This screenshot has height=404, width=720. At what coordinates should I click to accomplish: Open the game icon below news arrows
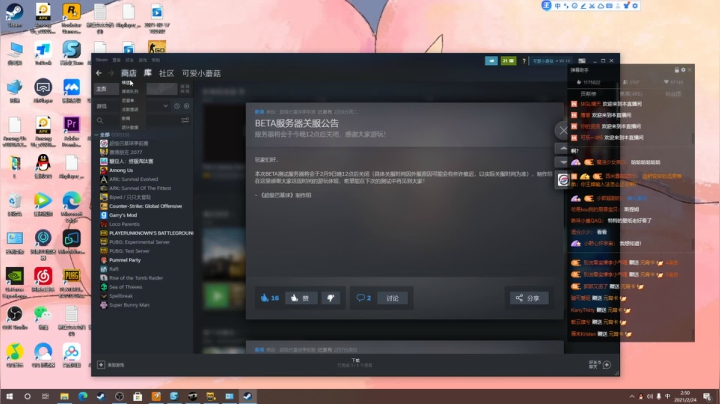pyautogui.click(x=563, y=180)
